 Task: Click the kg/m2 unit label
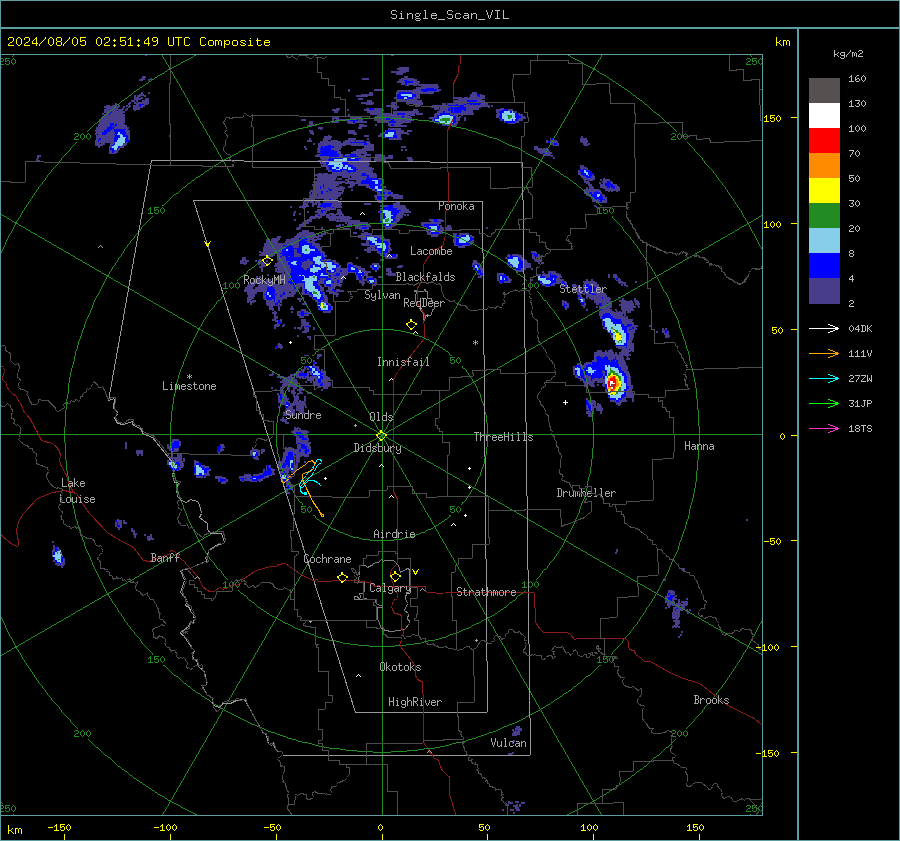(848, 54)
